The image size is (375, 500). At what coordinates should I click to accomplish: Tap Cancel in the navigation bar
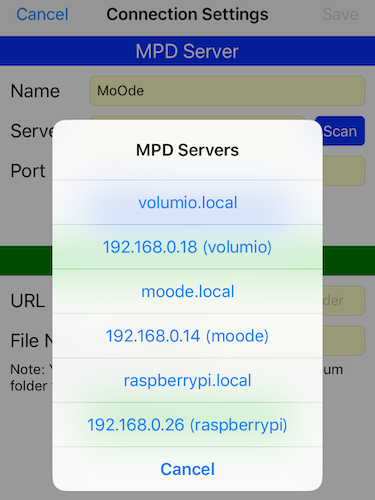click(x=42, y=14)
